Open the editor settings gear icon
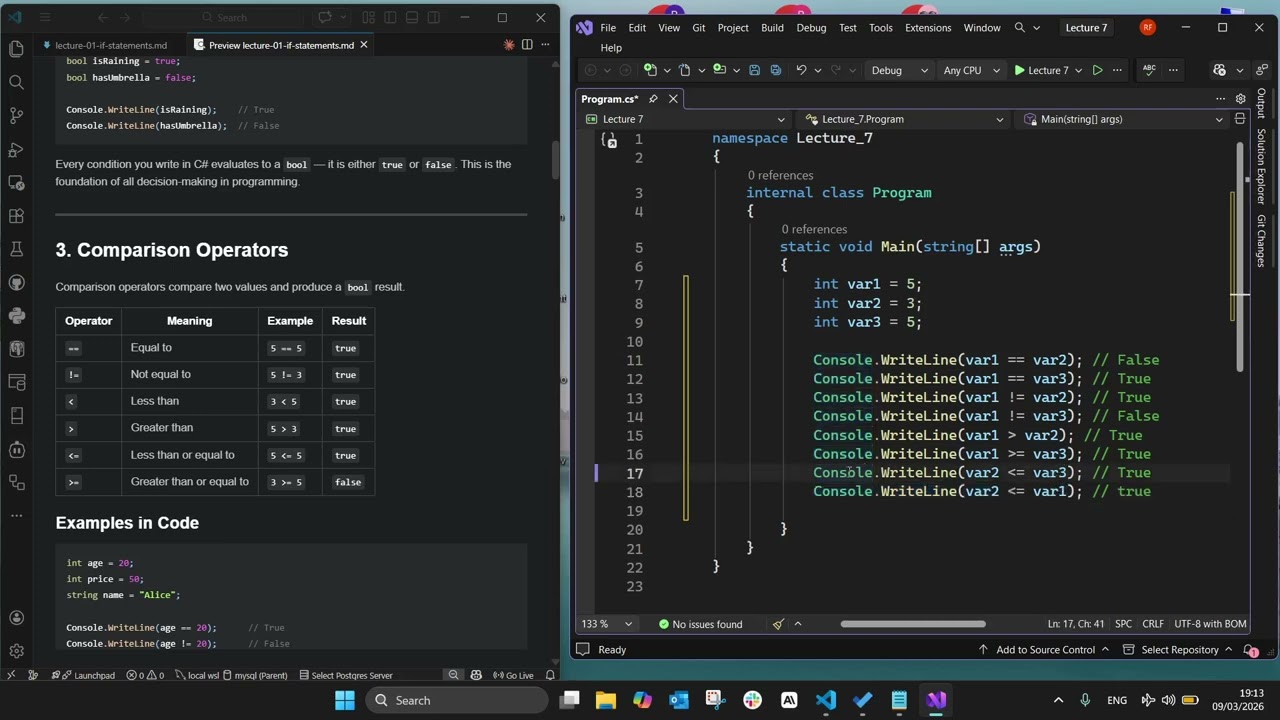The image size is (1280, 720). 1240,99
